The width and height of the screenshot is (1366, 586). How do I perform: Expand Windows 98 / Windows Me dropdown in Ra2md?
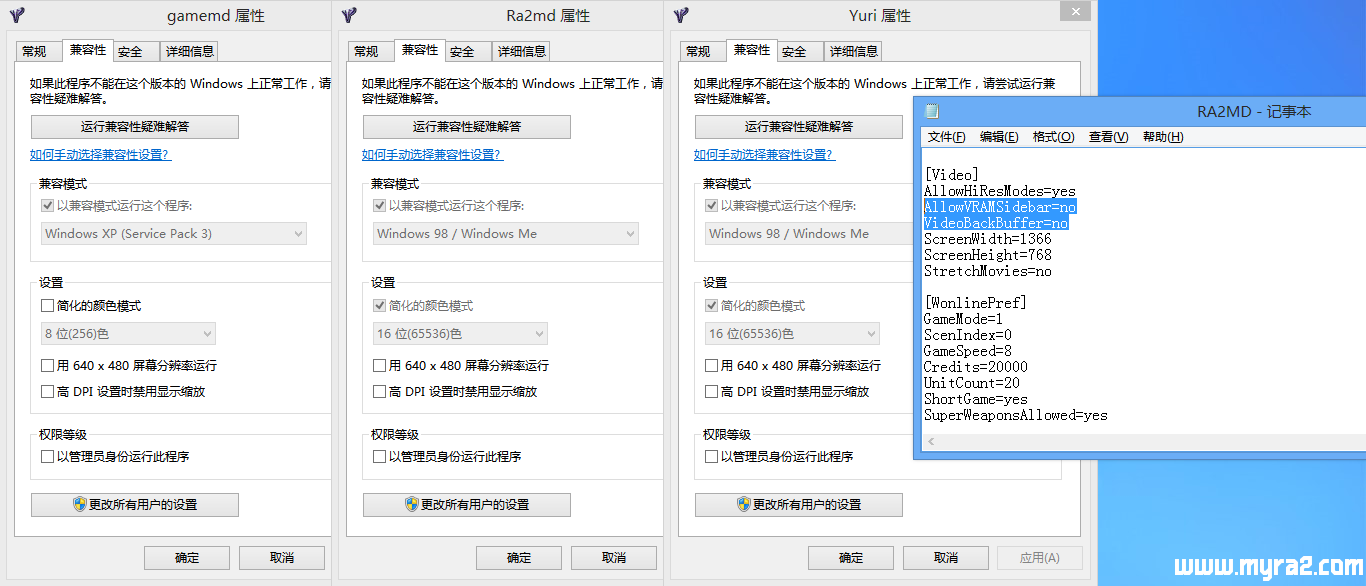[506, 234]
